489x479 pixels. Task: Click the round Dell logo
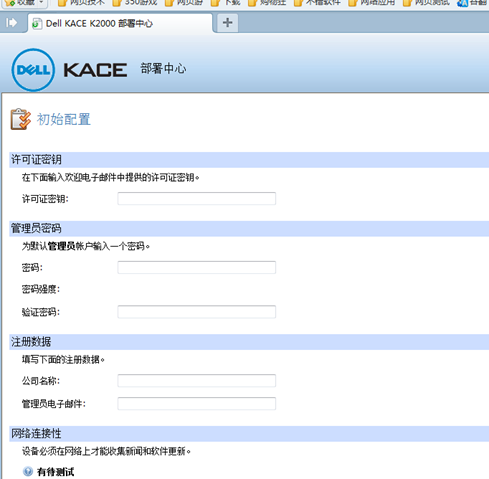click(33, 70)
